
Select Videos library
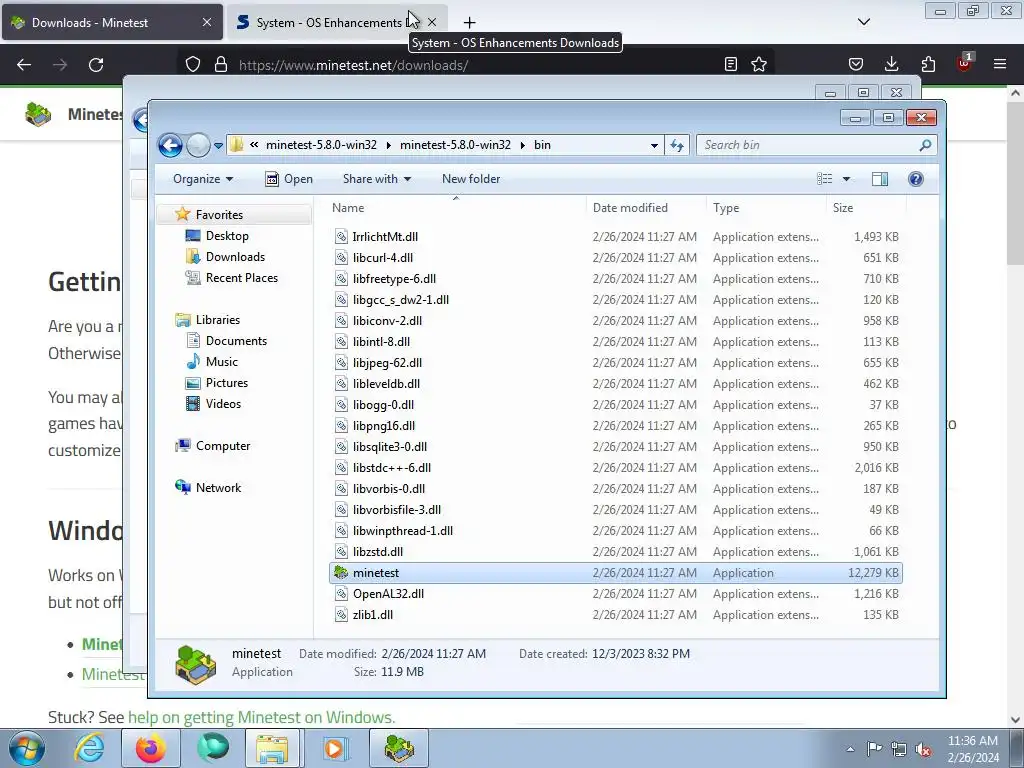(x=223, y=404)
